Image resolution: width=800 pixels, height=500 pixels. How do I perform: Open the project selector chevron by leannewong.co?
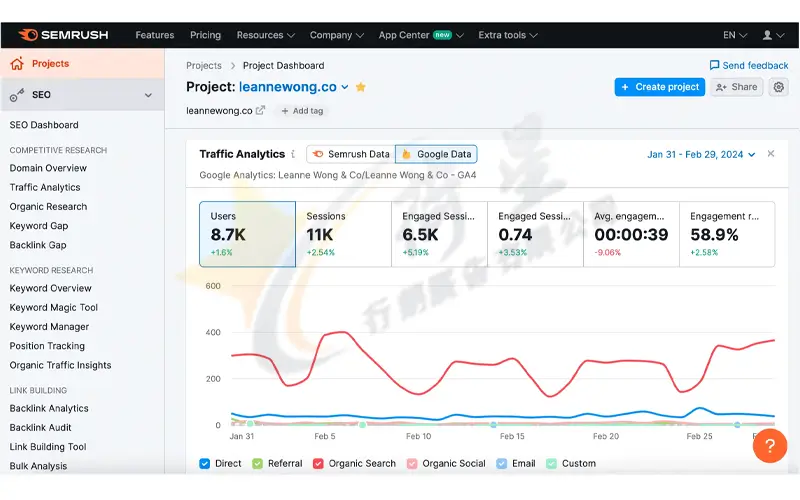[x=345, y=87]
